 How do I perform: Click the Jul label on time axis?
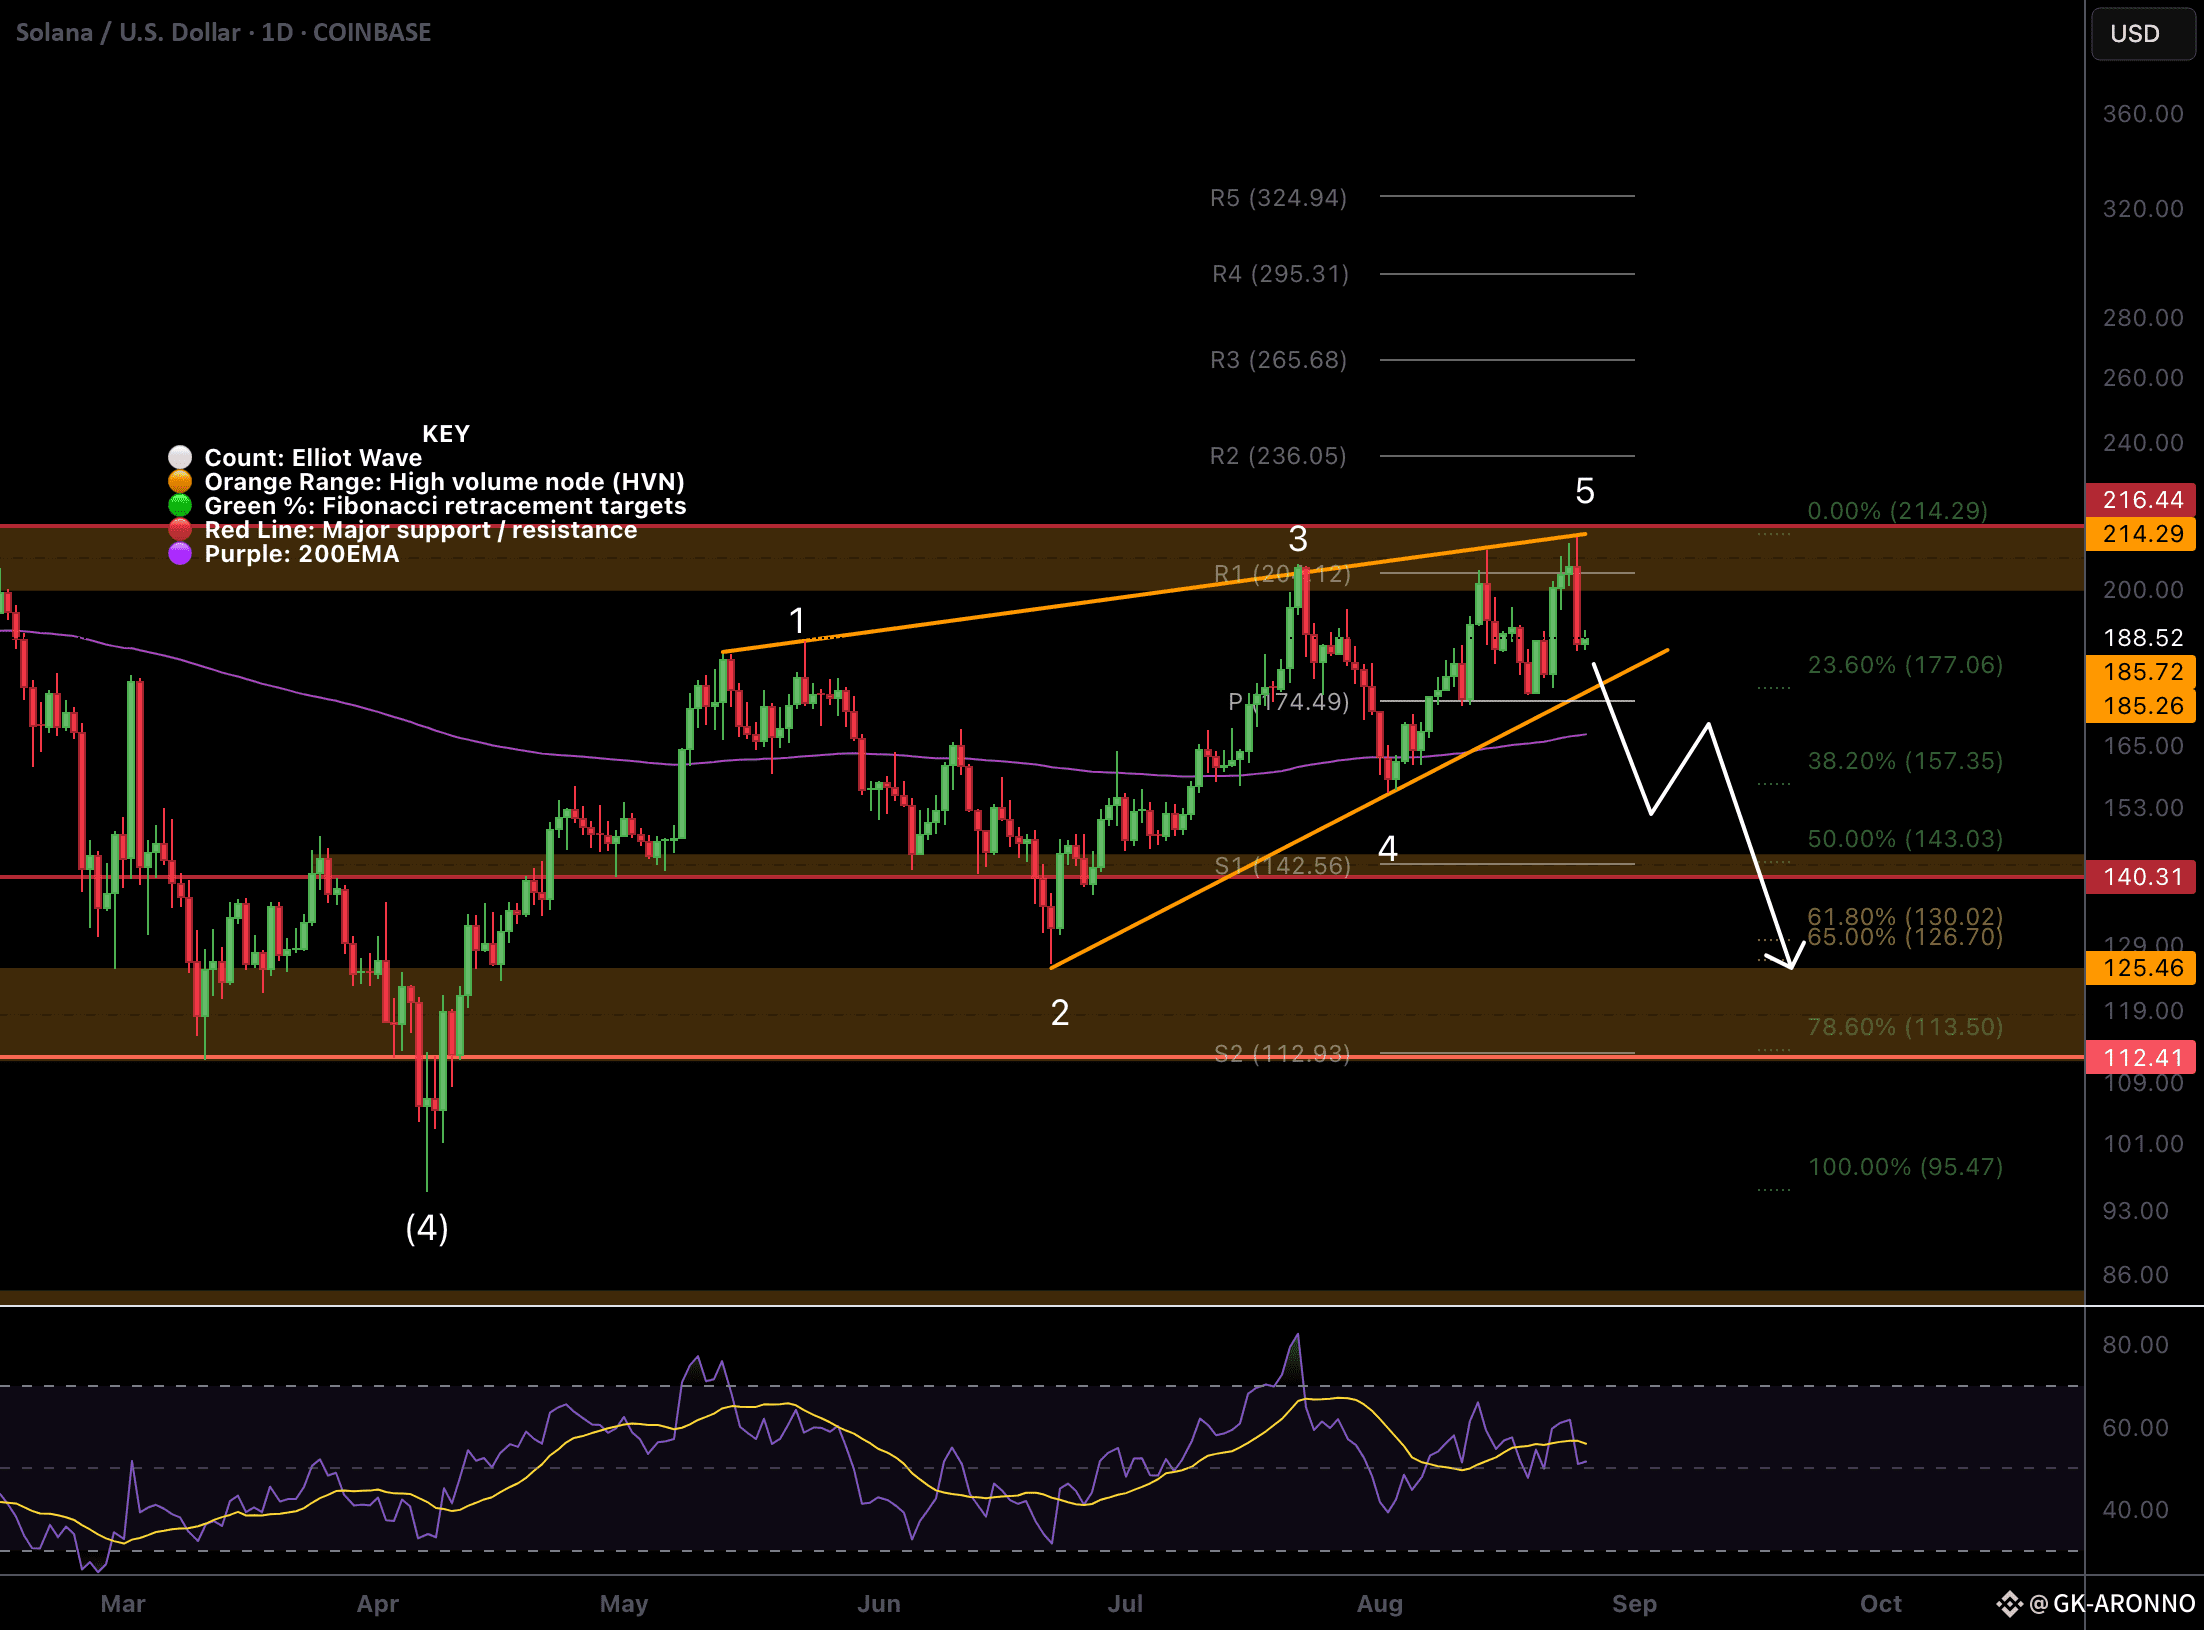1126,1604
